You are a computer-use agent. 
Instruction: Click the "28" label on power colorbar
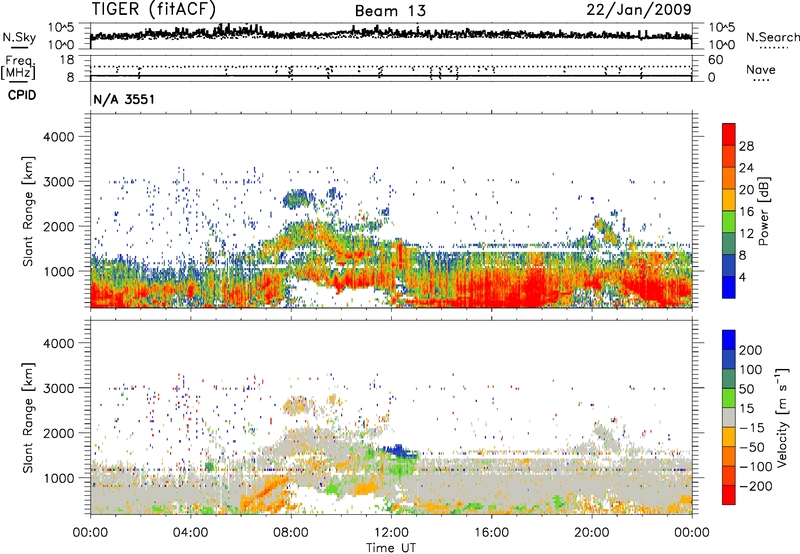(746, 146)
